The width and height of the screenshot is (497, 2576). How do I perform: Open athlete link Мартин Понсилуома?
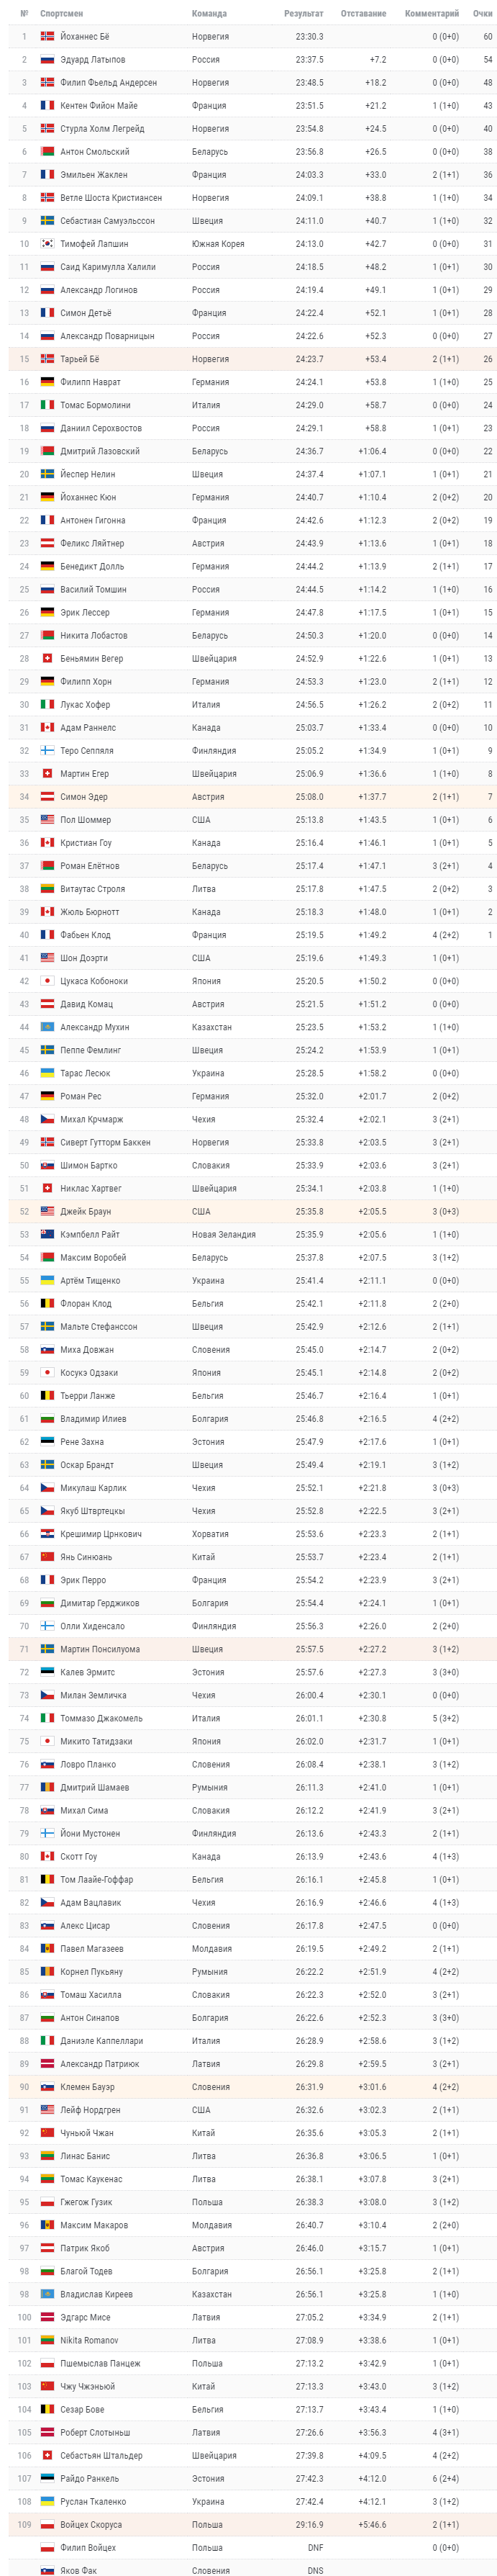100,1649
